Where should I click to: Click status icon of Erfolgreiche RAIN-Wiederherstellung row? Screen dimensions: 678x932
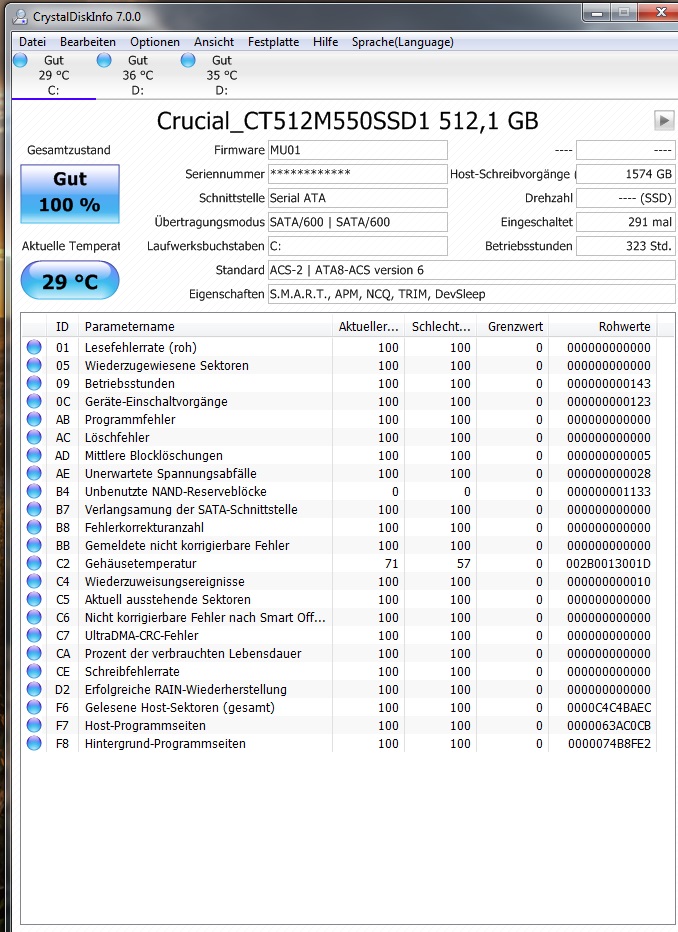pyautogui.click(x=34, y=689)
